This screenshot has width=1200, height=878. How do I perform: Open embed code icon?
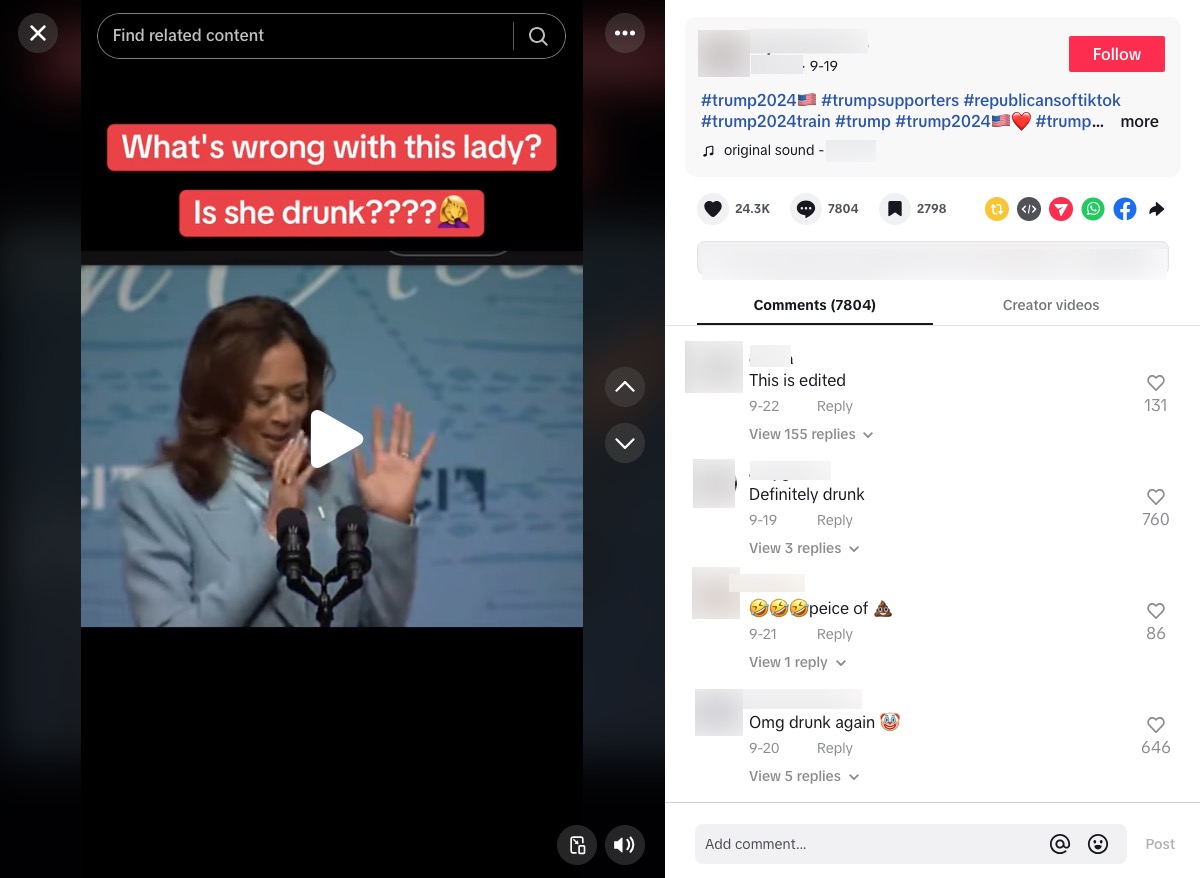pos(1028,209)
